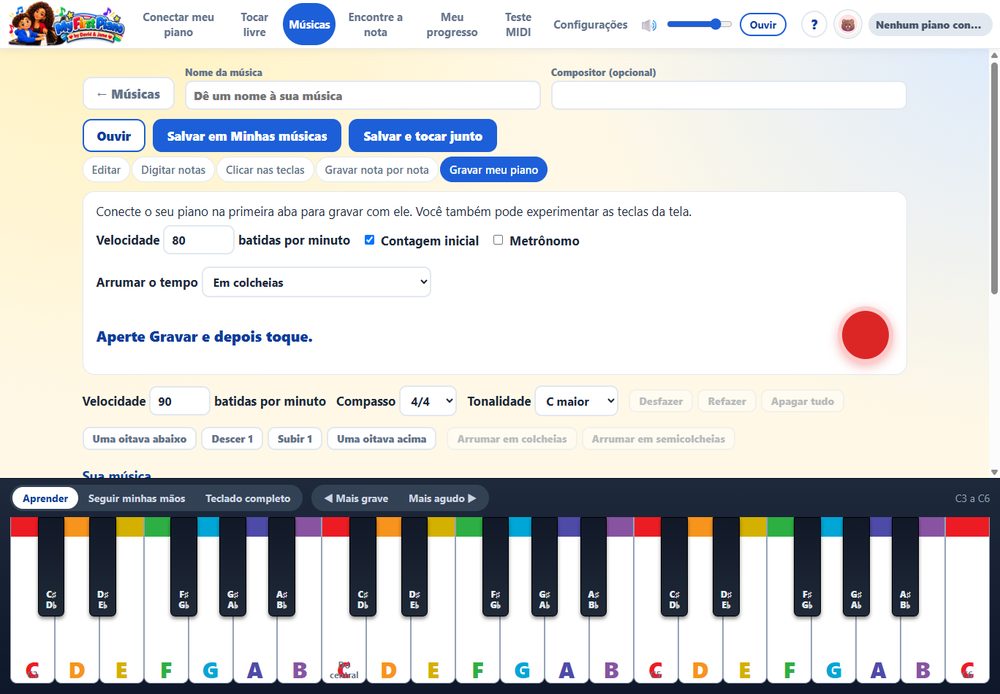This screenshot has width=1000, height=694.
Task: Click the My First Piano logo
Action: click(x=66, y=24)
